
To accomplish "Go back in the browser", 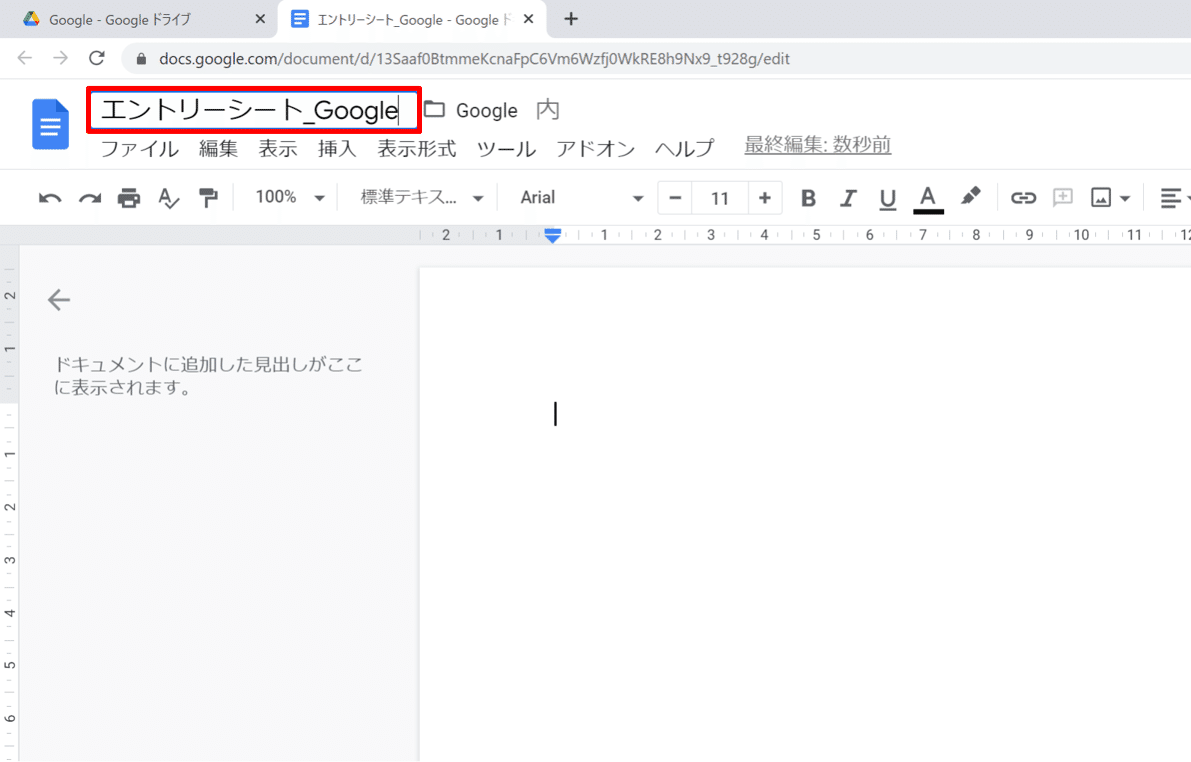I will click(x=25, y=58).
